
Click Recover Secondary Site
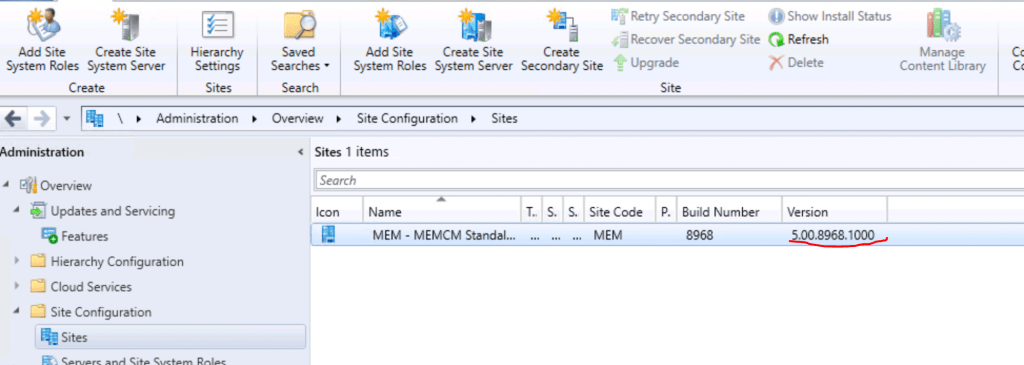click(x=686, y=40)
